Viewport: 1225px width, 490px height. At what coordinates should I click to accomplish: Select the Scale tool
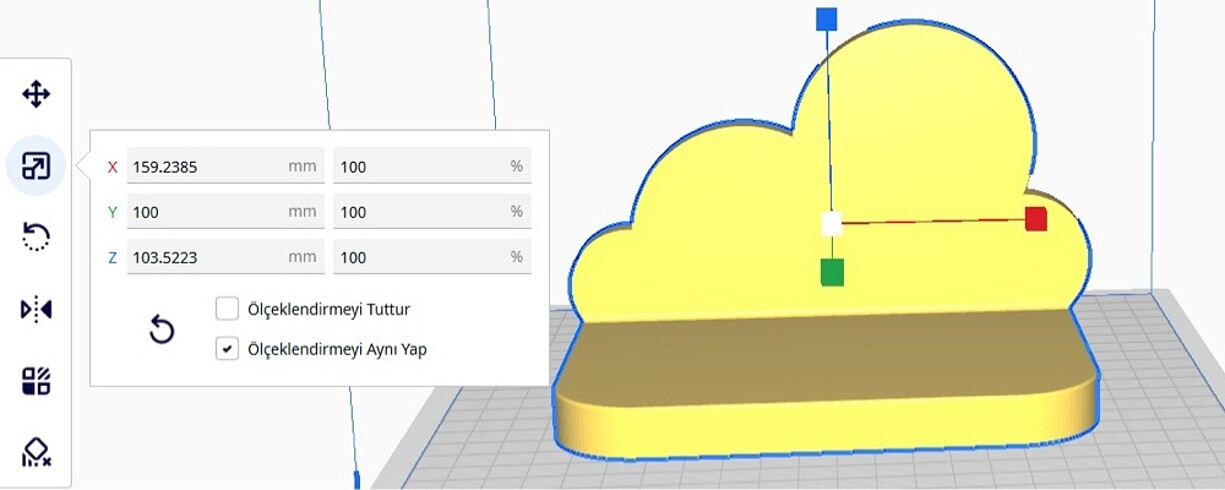pyautogui.click(x=36, y=166)
